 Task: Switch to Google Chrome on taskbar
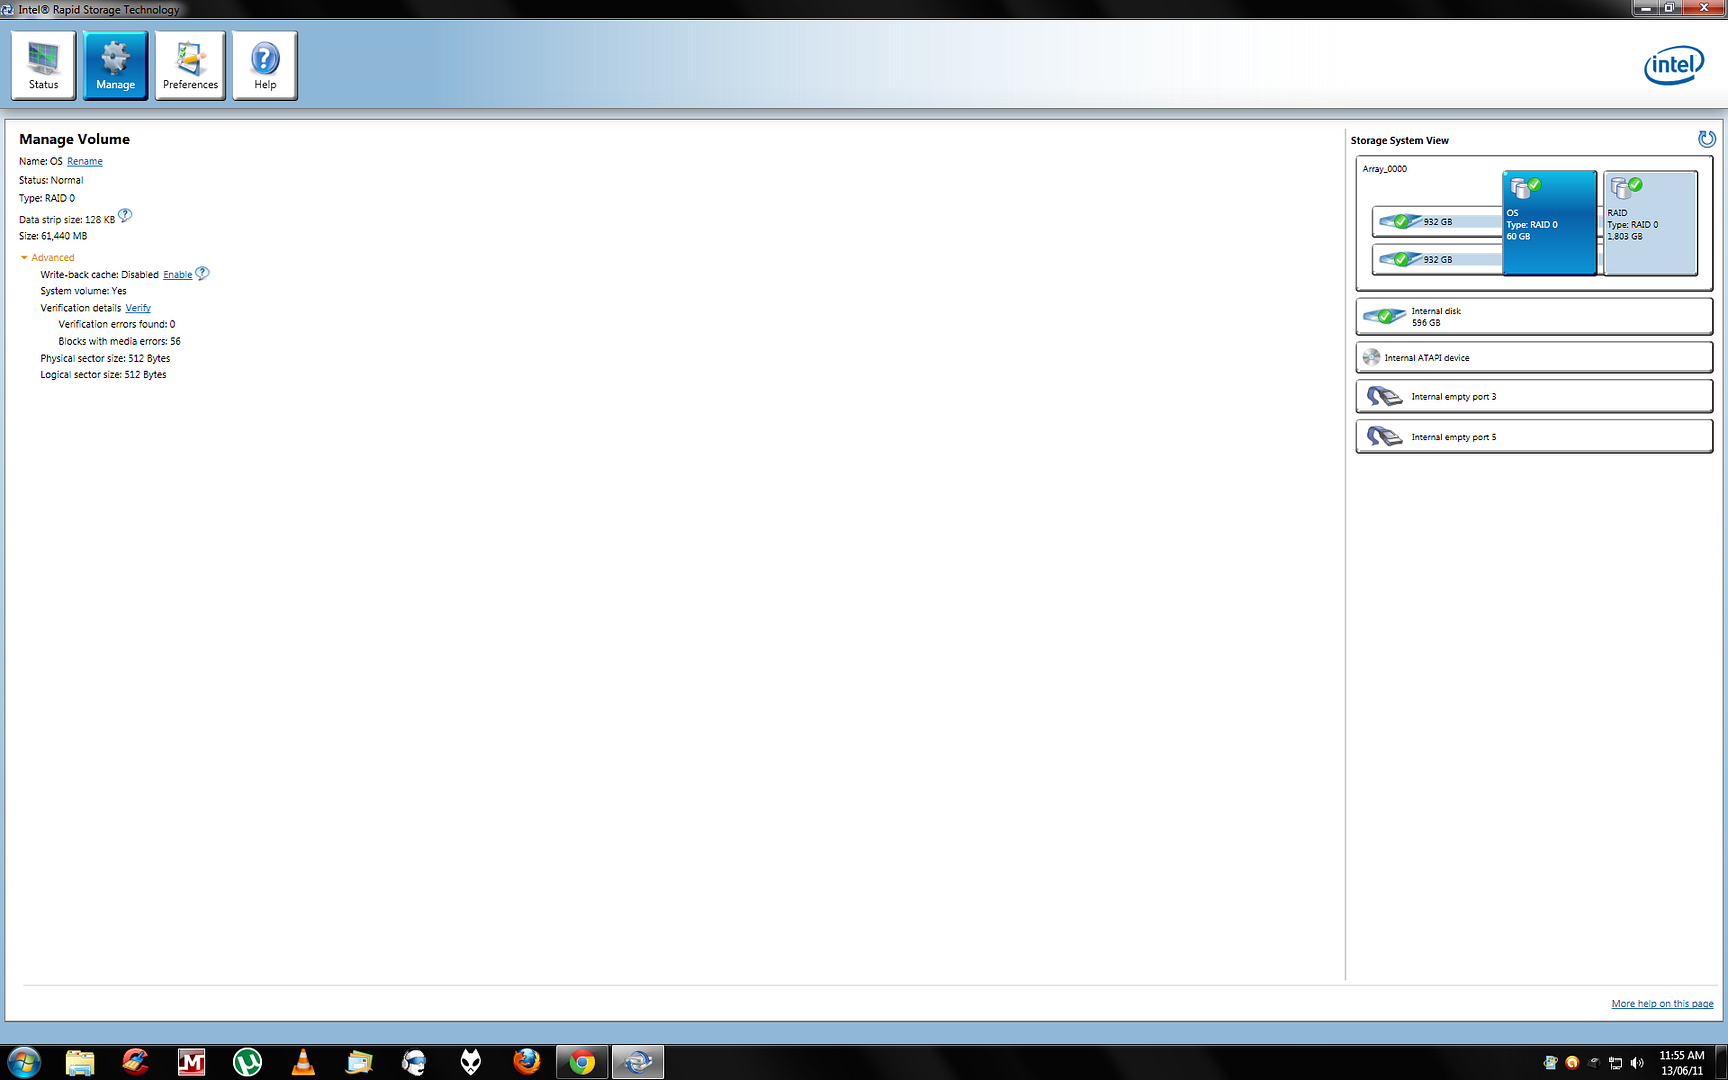click(582, 1062)
